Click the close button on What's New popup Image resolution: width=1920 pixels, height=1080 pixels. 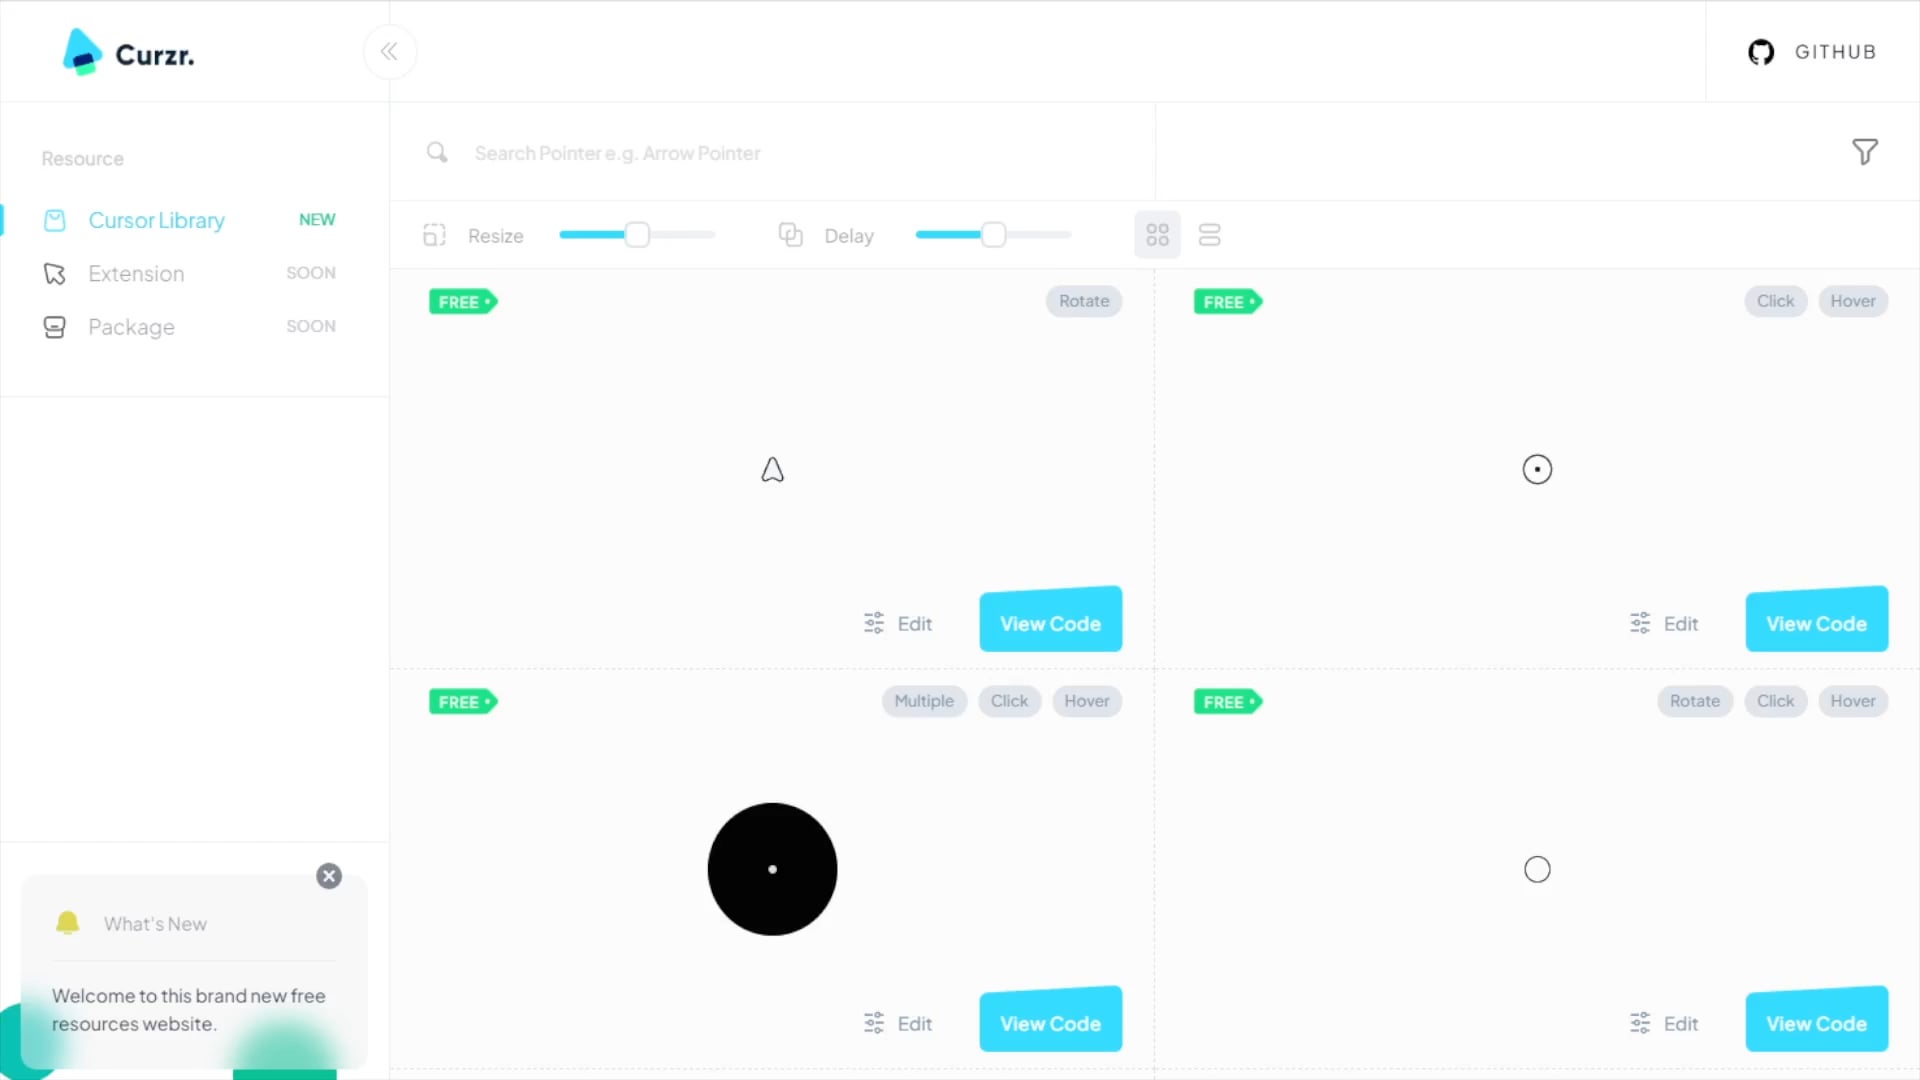(327, 876)
